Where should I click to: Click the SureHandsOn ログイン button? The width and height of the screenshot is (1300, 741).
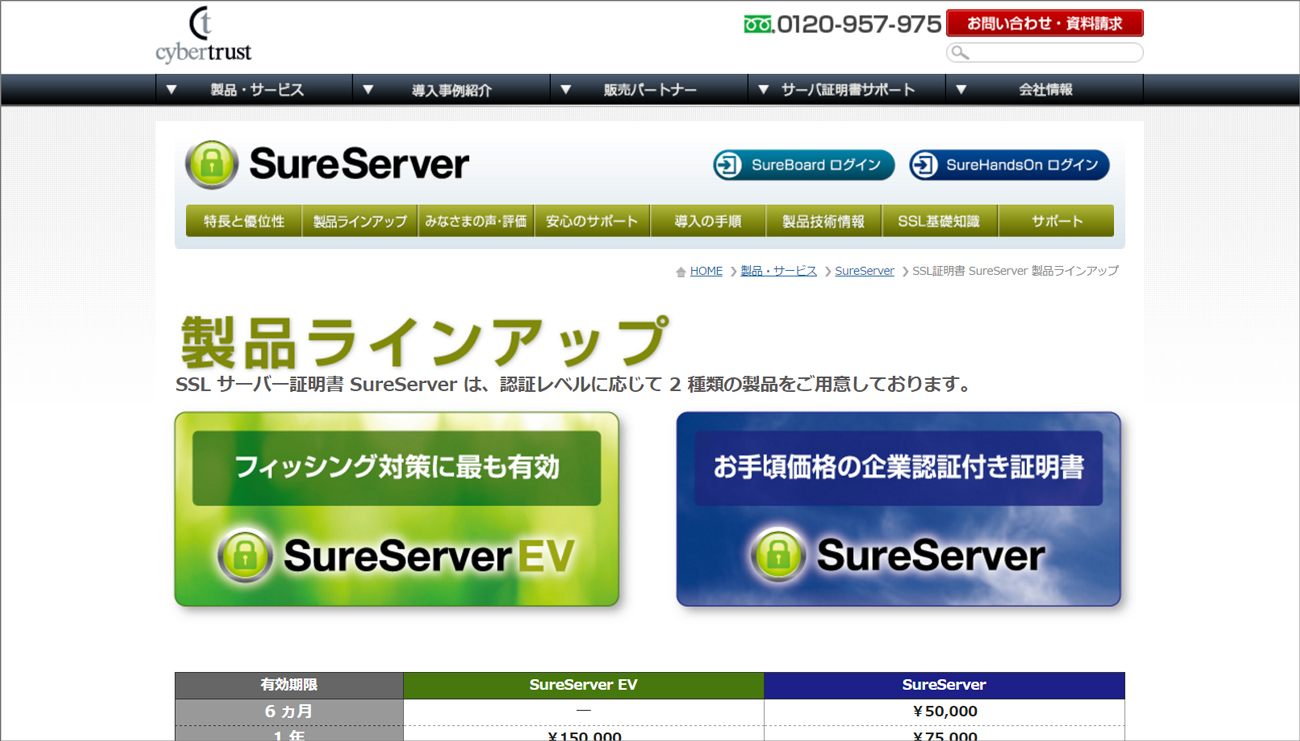coord(1009,165)
